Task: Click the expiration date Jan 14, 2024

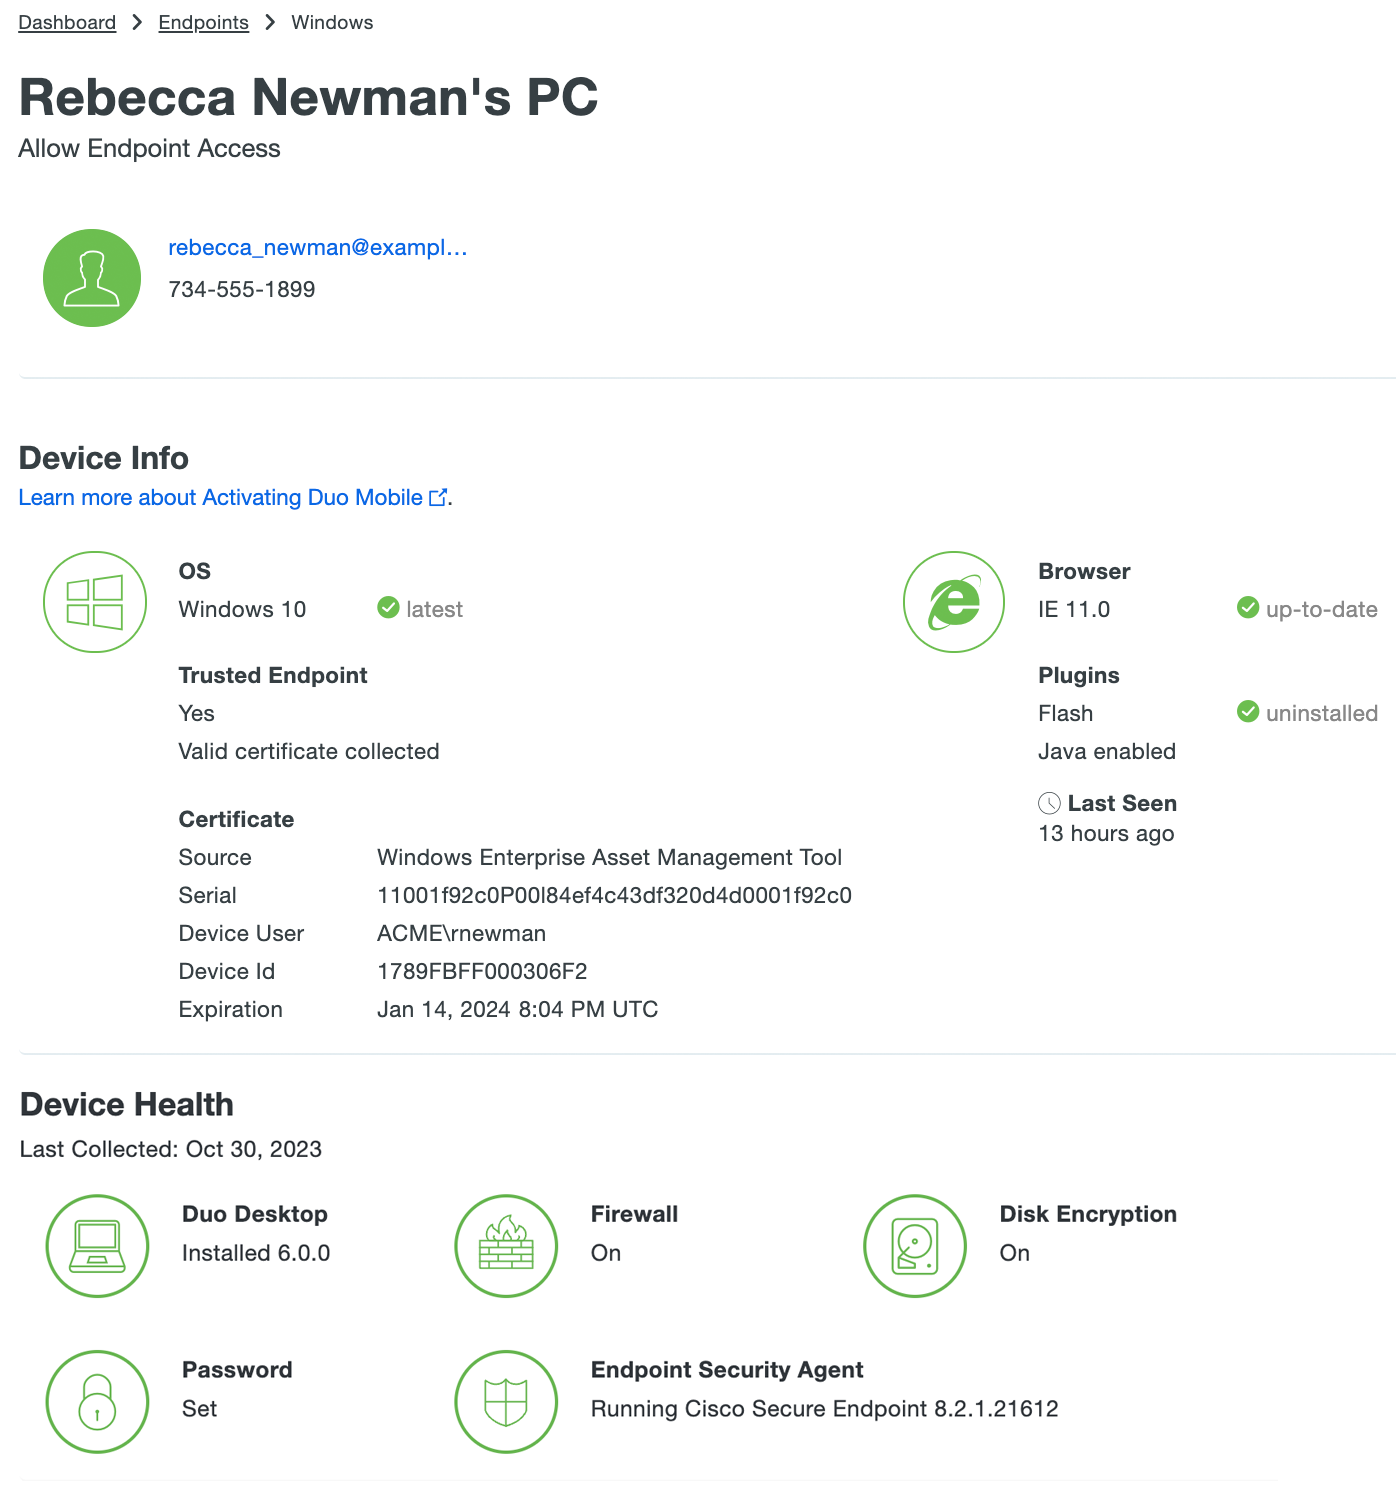Action: pyautogui.click(x=517, y=1009)
